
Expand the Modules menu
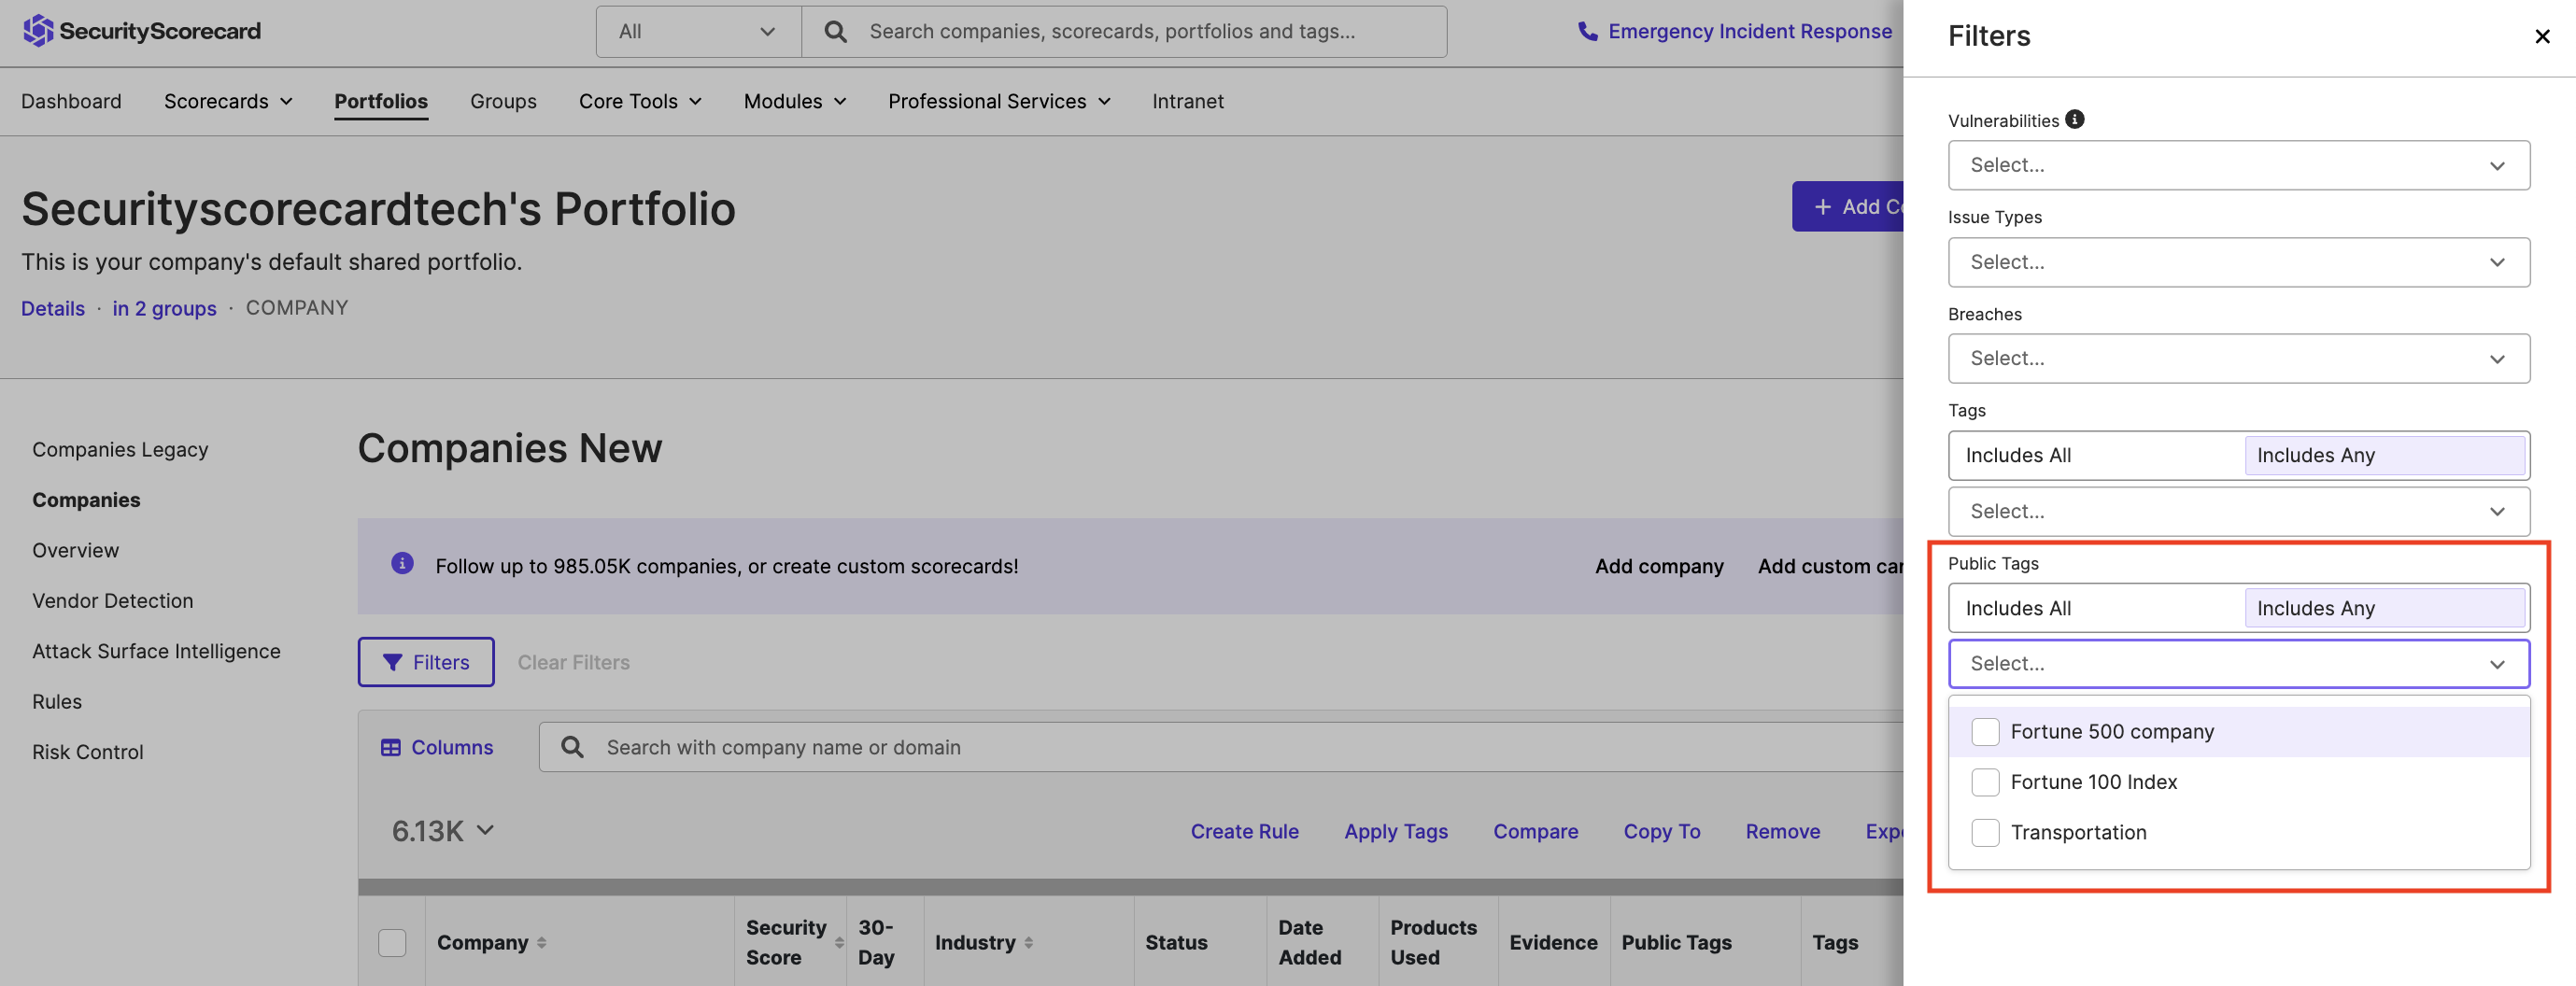pos(795,101)
